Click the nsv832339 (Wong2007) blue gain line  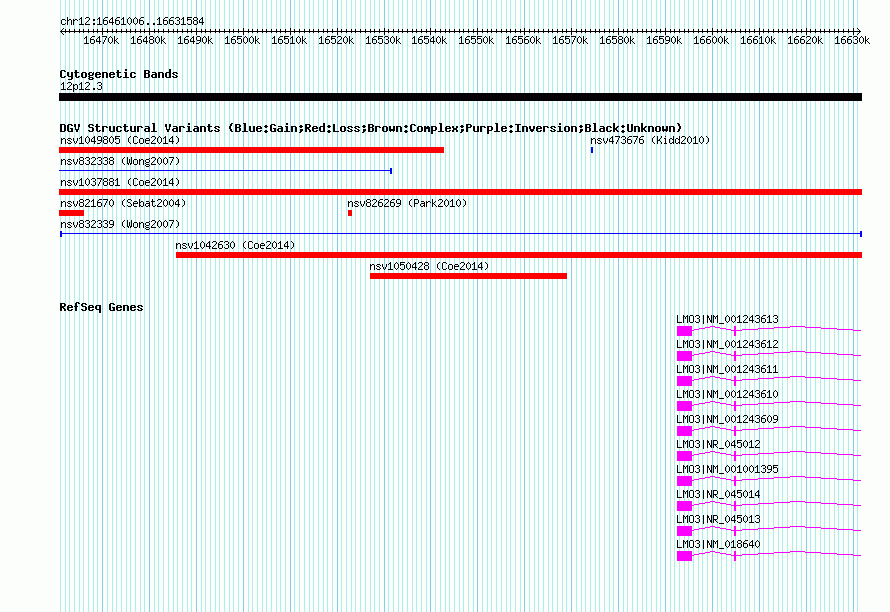(x=461, y=234)
